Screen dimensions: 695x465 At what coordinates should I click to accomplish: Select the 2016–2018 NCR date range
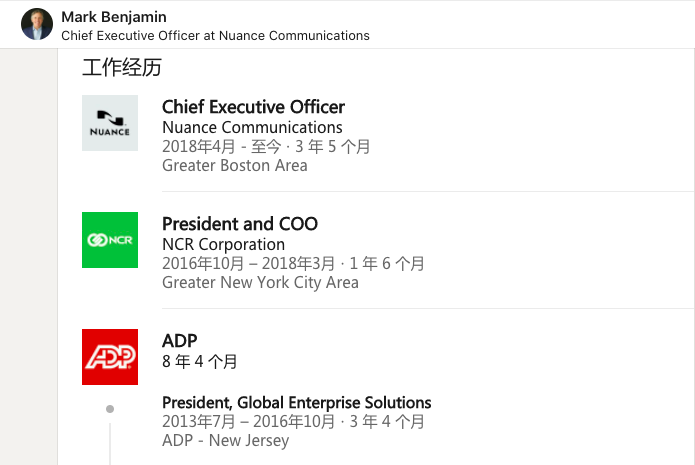(x=293, y=263)
